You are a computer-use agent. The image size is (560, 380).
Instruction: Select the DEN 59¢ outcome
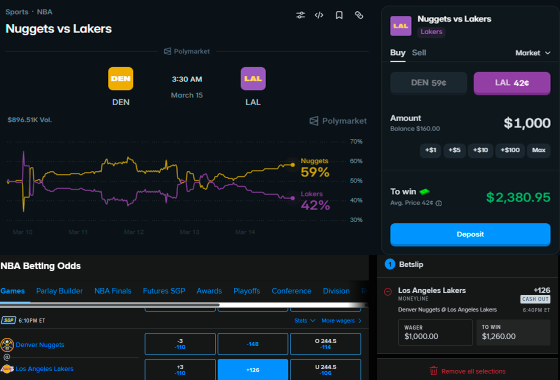click(429, 83)
